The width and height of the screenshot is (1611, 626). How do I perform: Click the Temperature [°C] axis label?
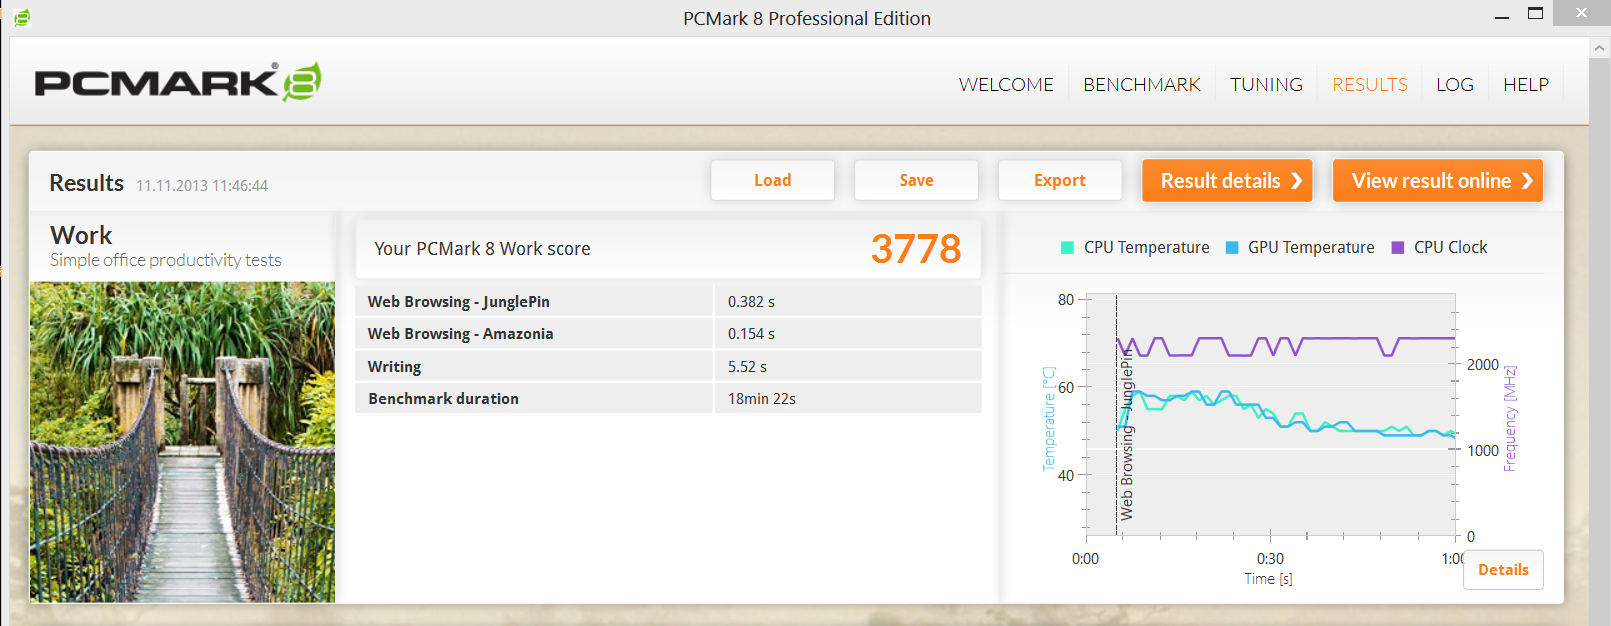pos(1049,418)
